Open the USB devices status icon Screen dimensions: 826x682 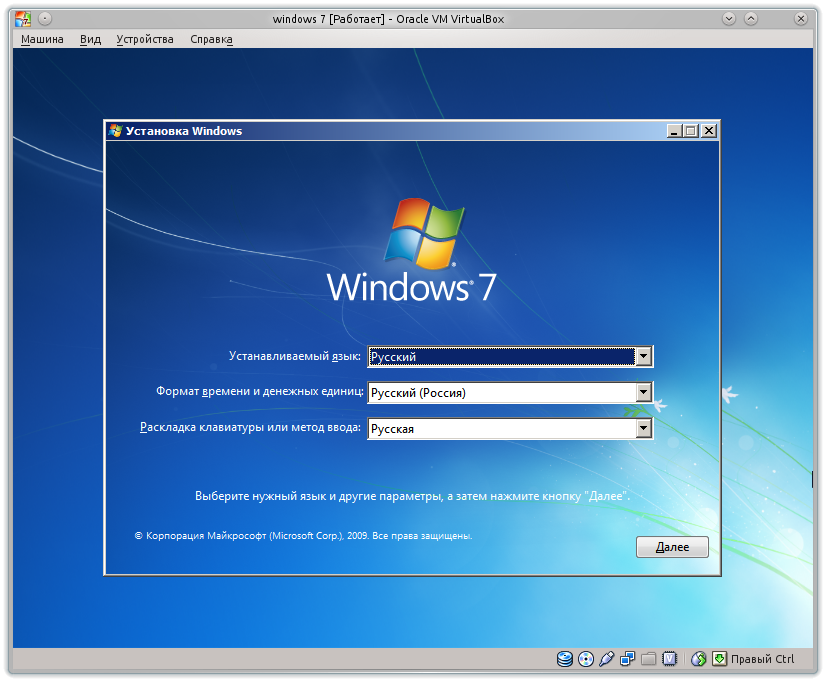click(606, 659)
